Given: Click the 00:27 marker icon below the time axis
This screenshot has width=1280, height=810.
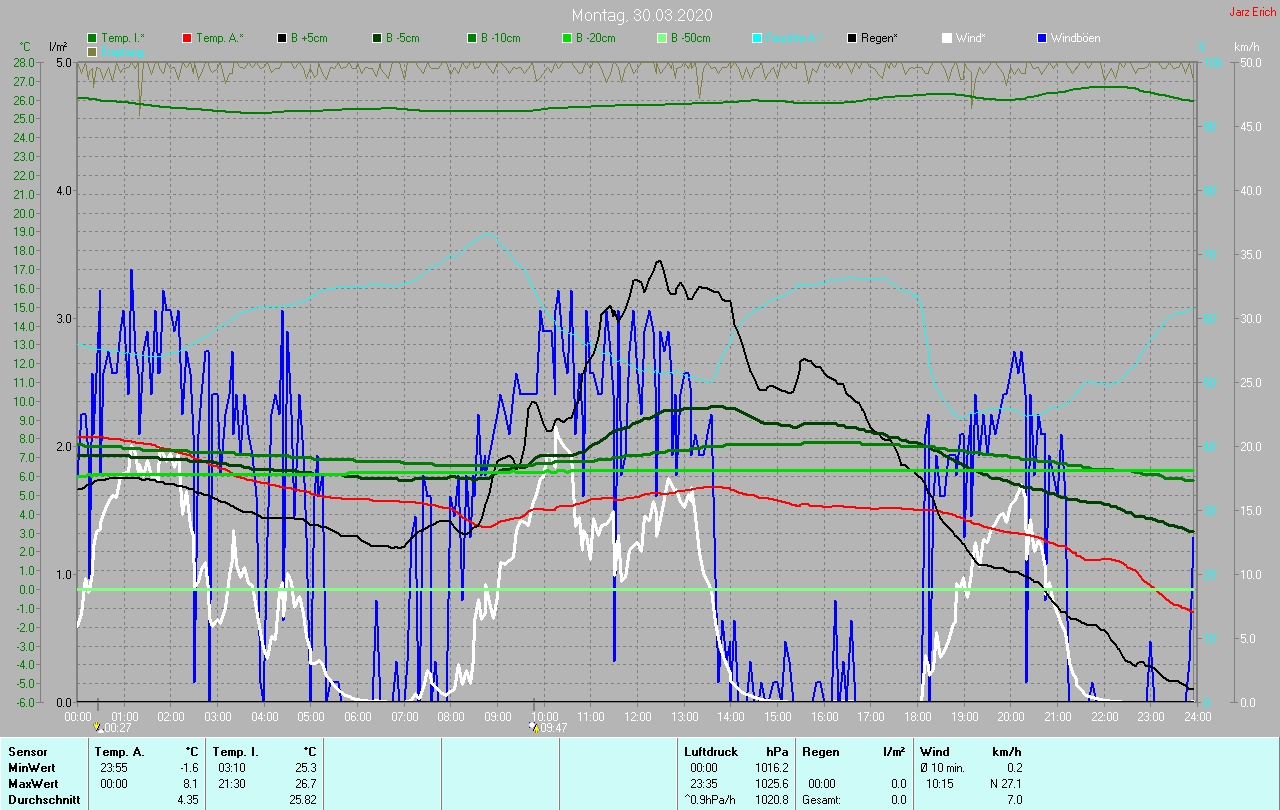Looking at the screenshot, I should click(97, 727).
